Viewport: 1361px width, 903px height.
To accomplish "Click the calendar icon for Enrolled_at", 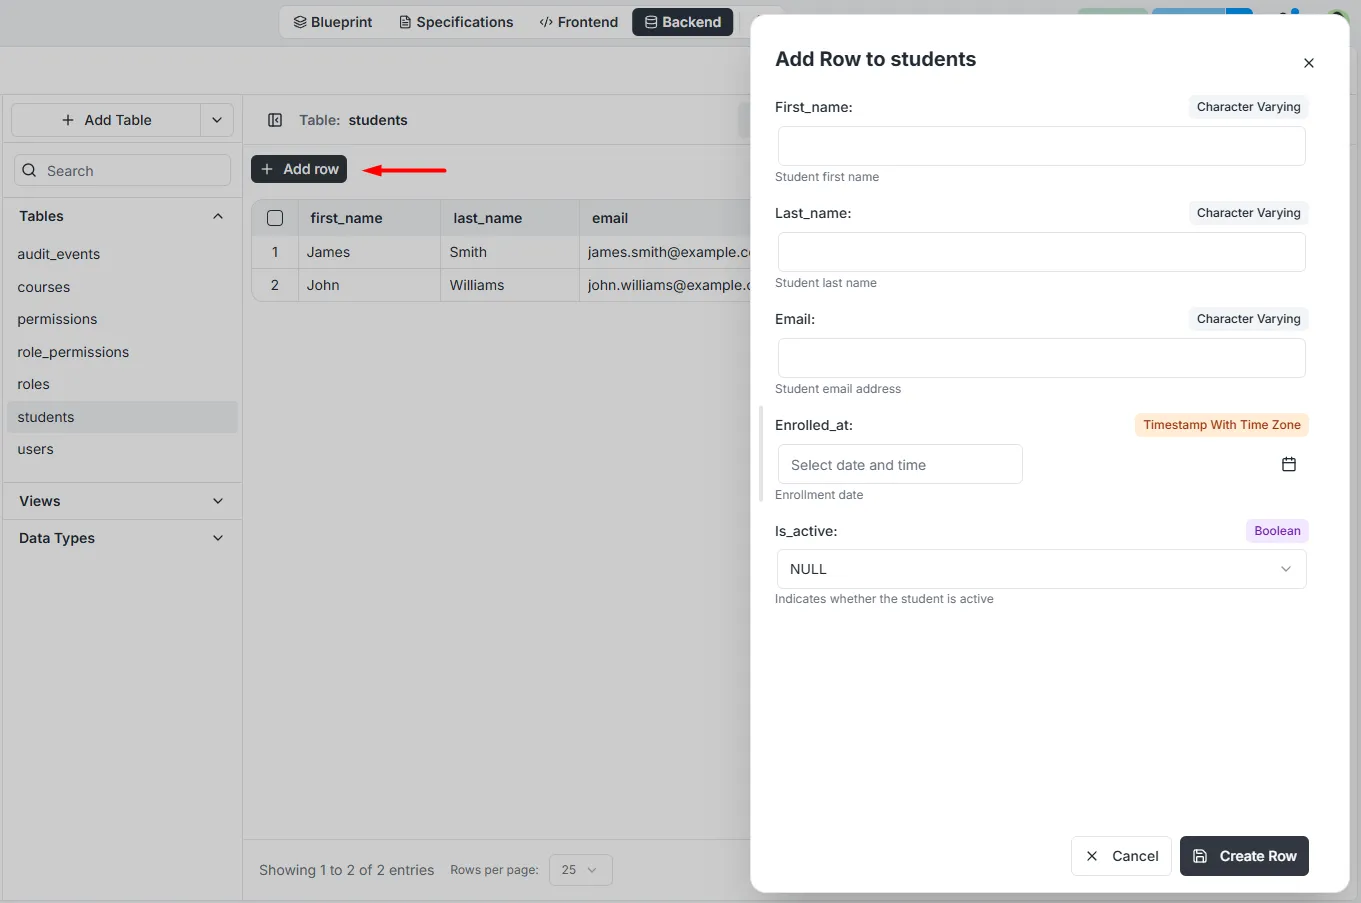I will pos(1288,464).
